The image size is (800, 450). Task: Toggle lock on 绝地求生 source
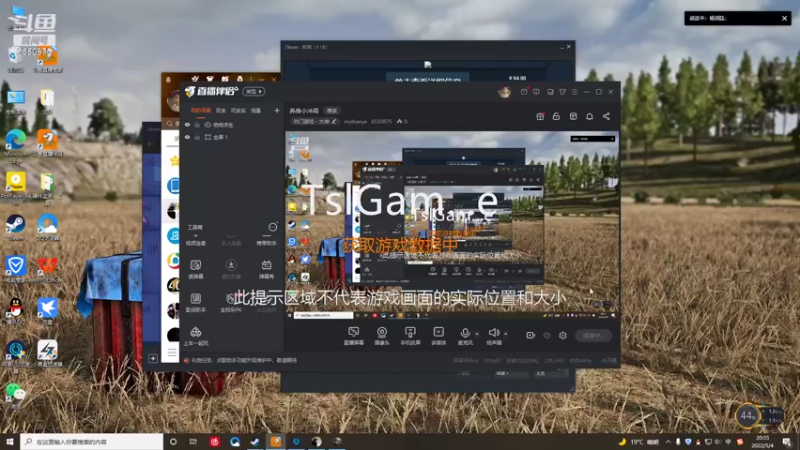click(x=197, y=125)
